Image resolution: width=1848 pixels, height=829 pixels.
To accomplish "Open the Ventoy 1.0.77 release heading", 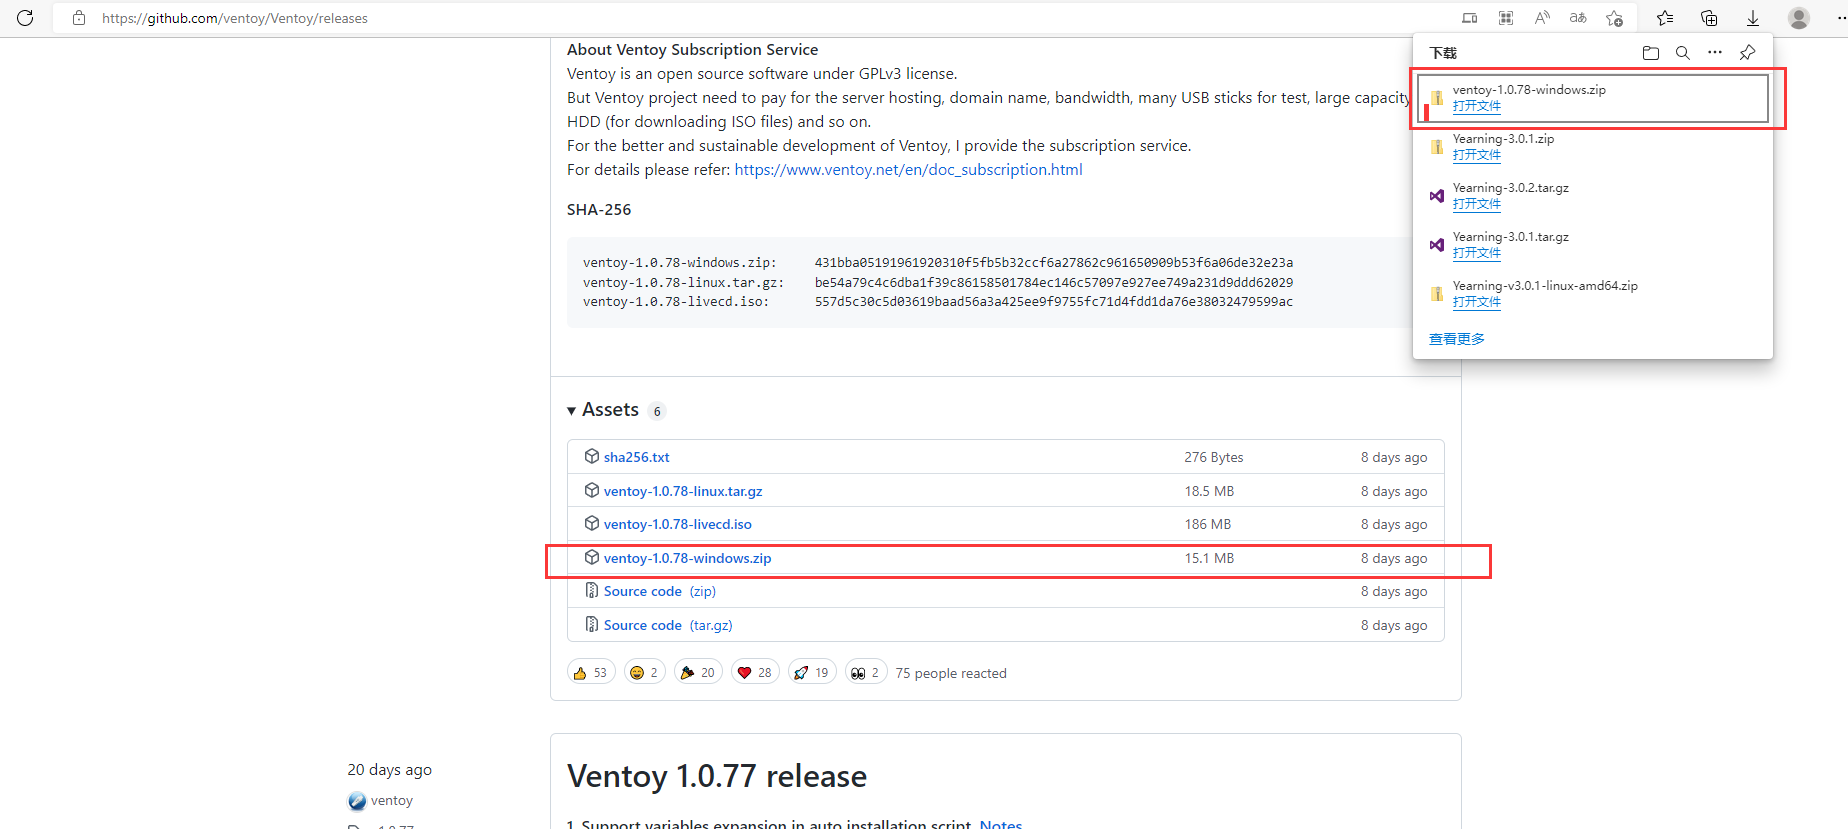I will tap(717, 776).
